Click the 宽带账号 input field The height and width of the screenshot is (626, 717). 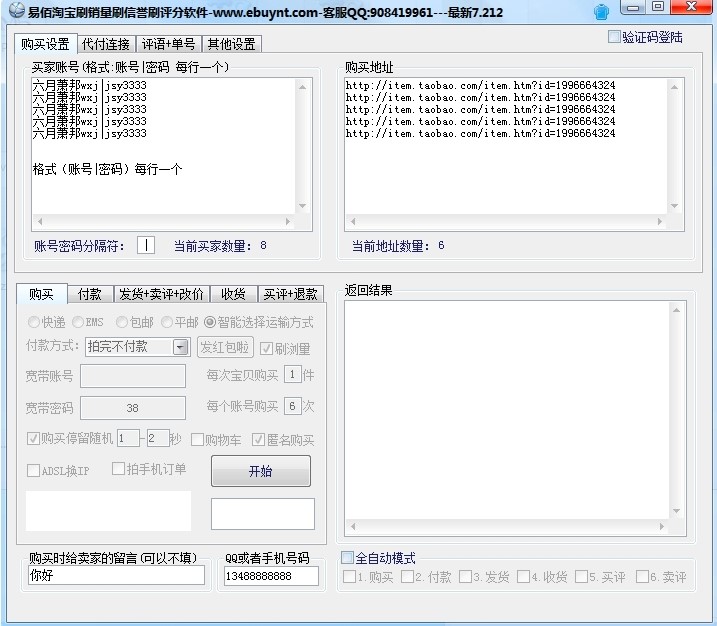133,376
